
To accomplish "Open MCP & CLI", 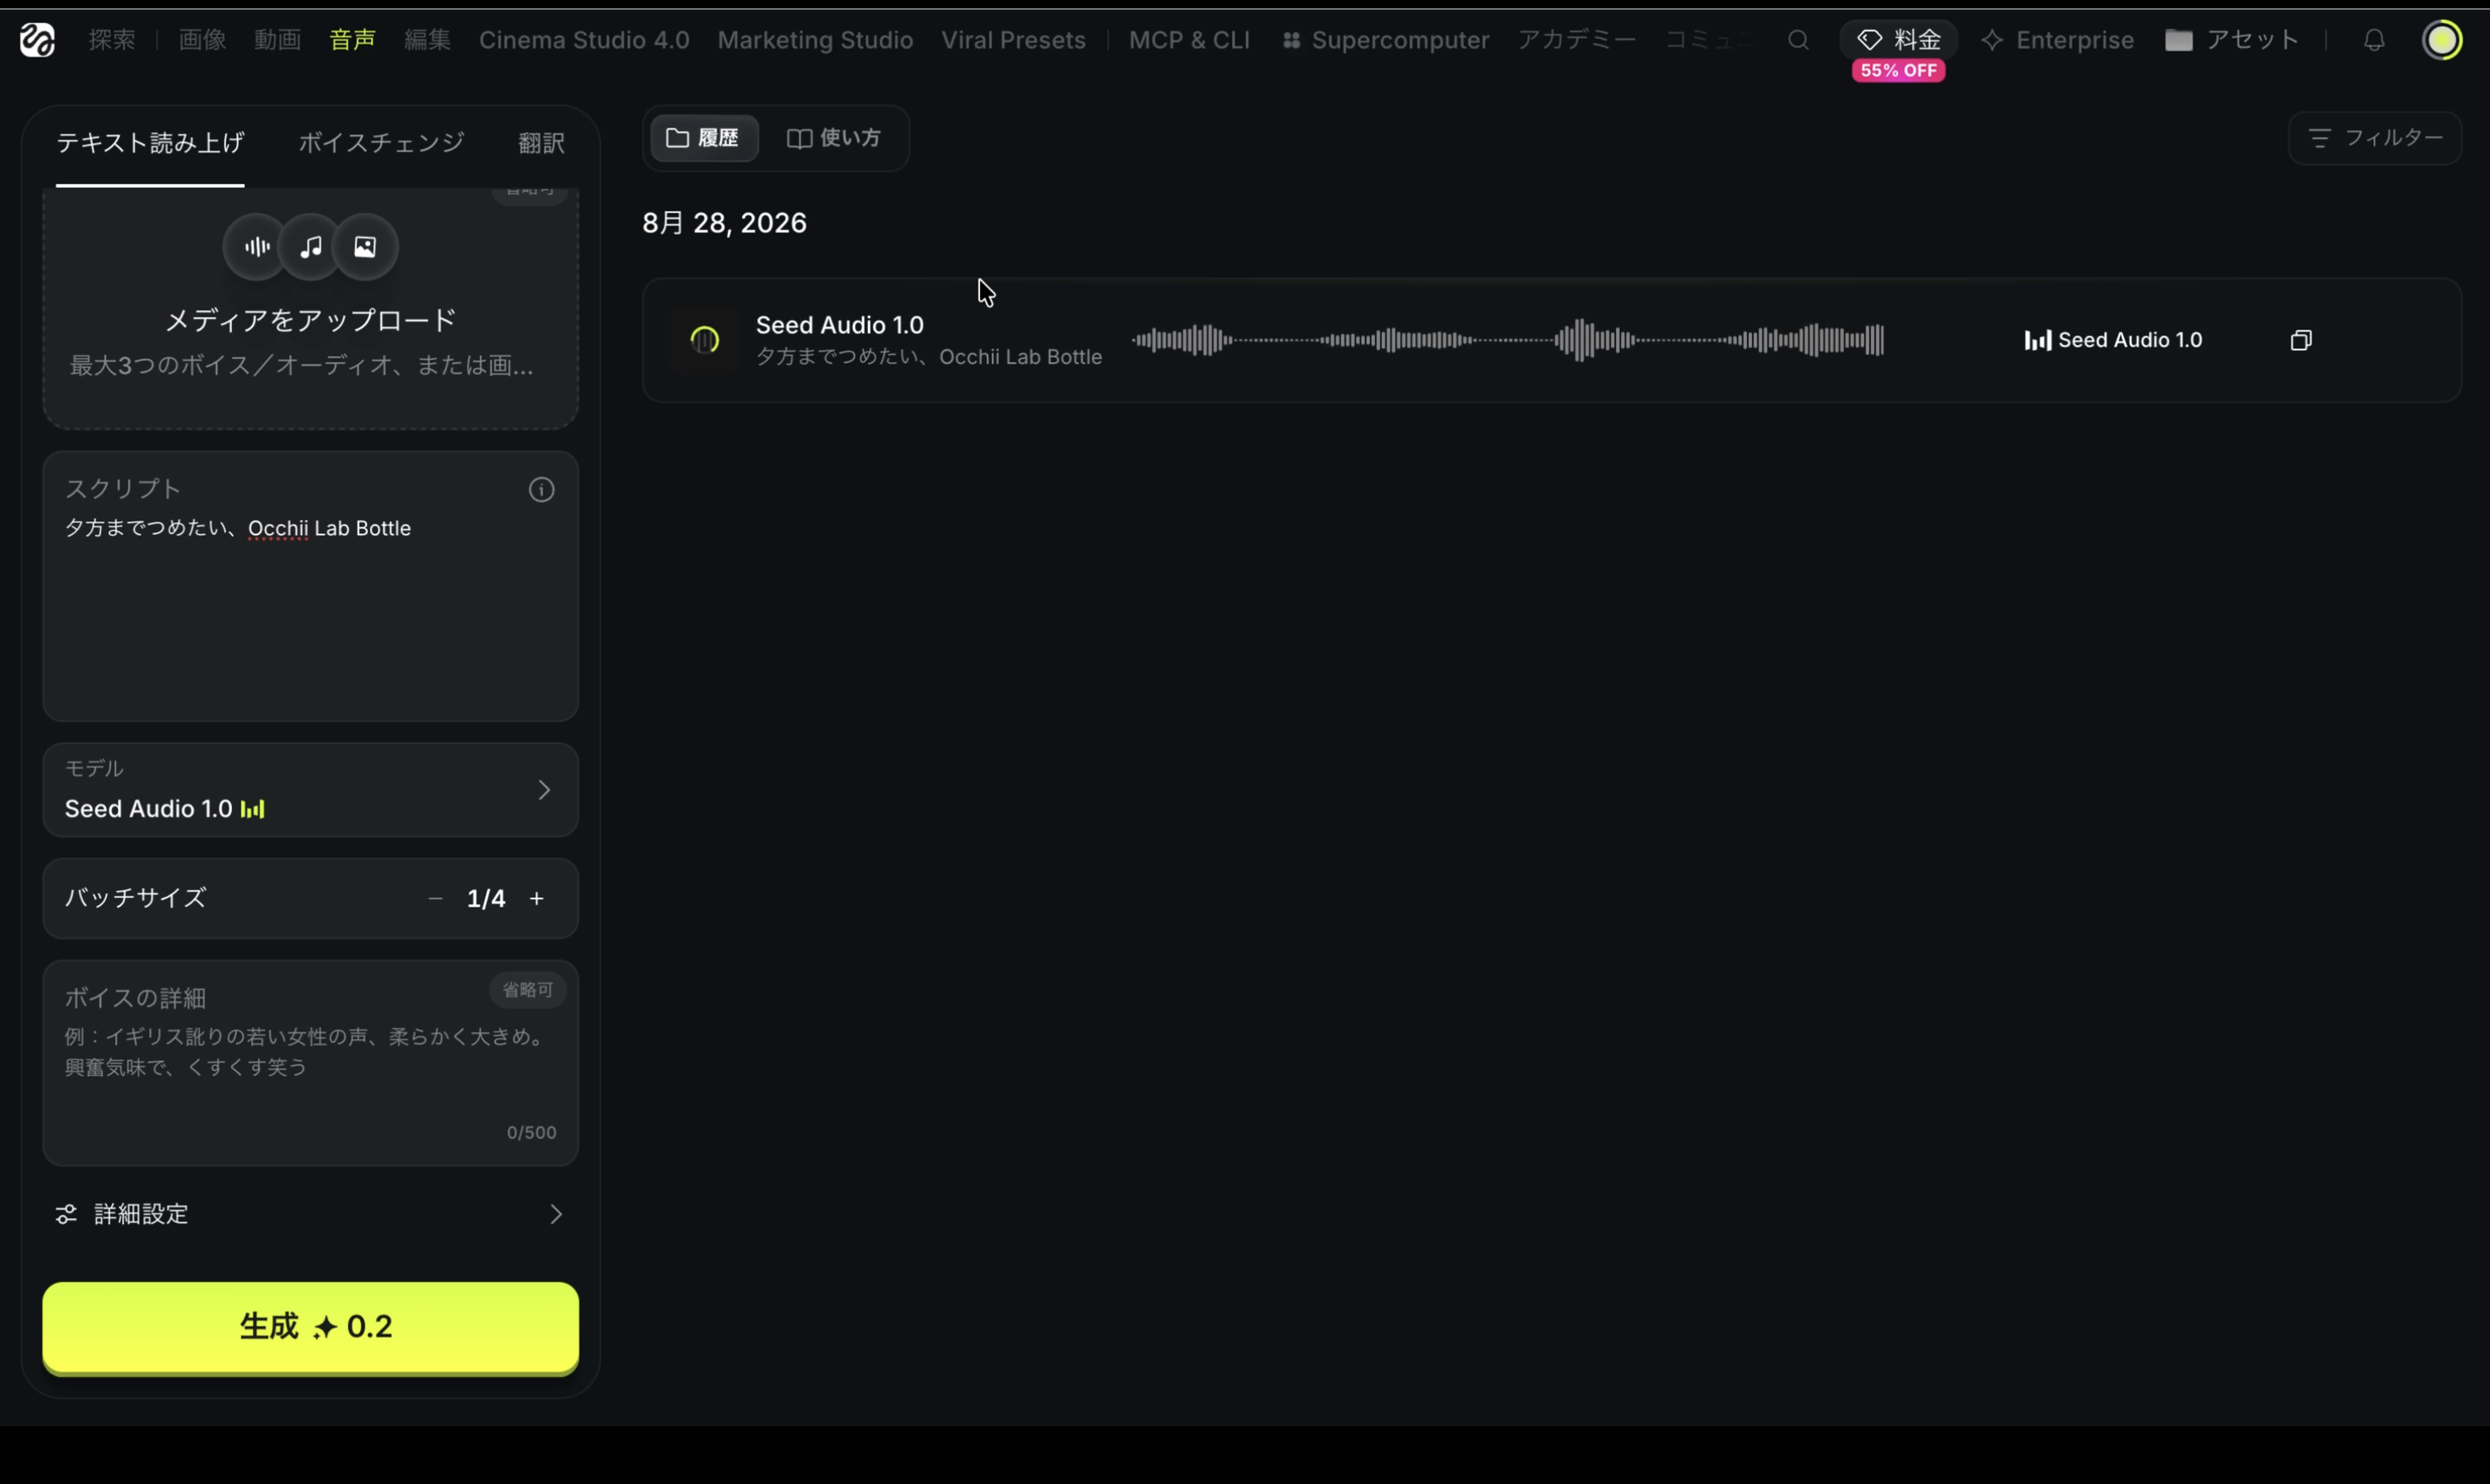I will 1189,40.
